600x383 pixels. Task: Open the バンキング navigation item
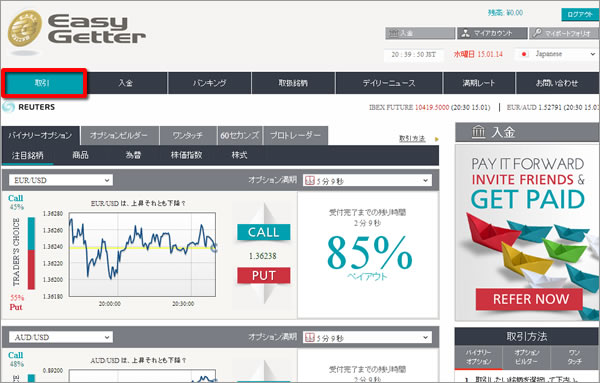(209, 83)
